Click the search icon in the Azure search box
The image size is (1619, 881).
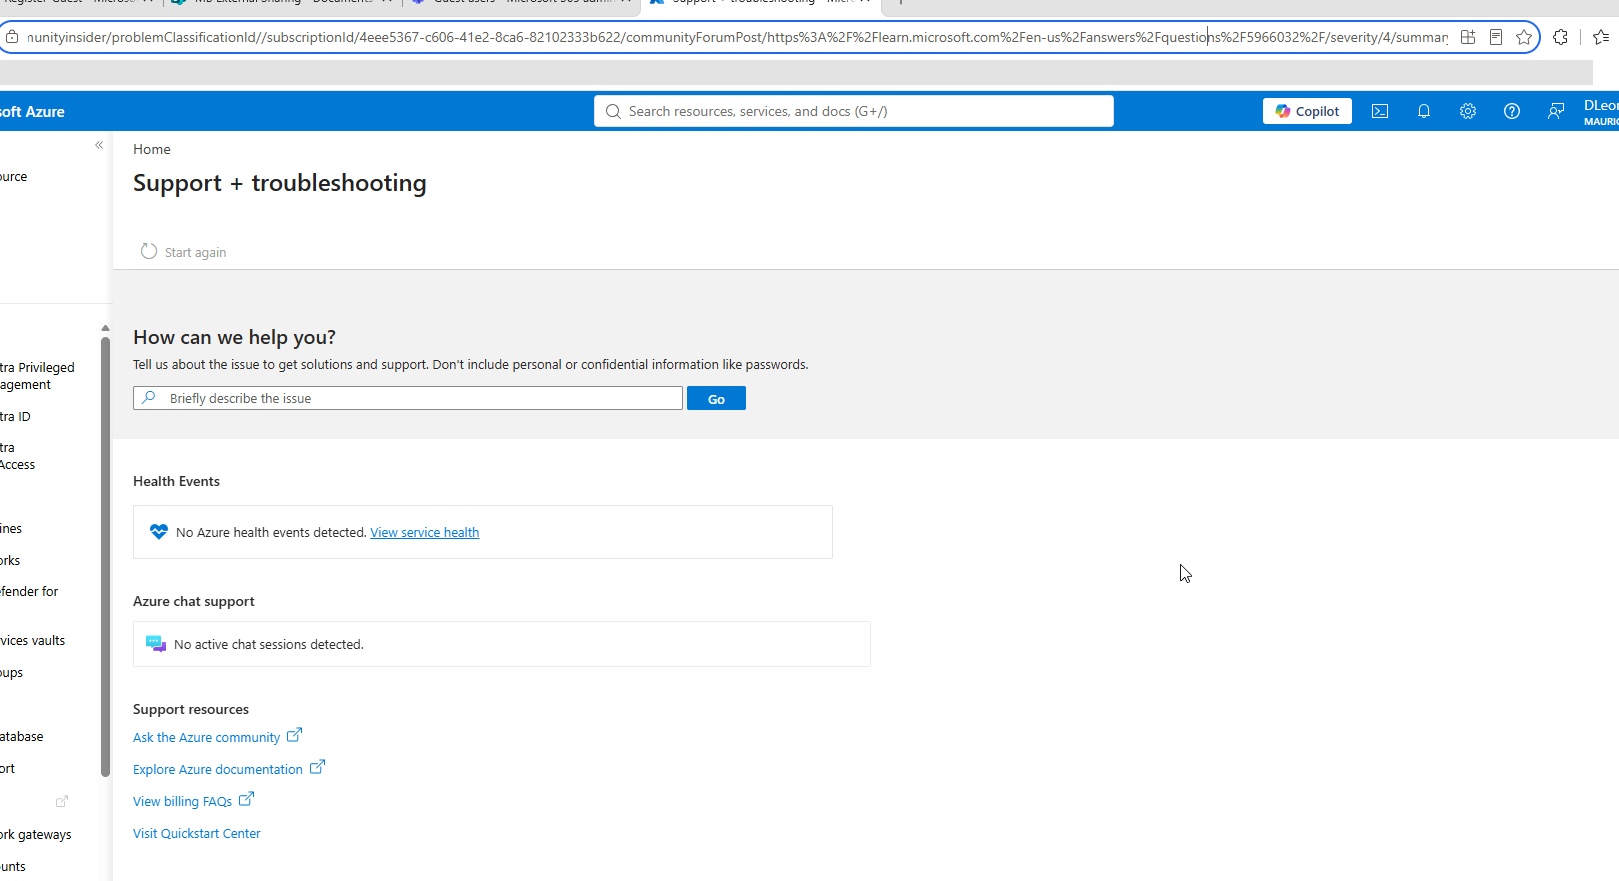click(x=613, y=111)
